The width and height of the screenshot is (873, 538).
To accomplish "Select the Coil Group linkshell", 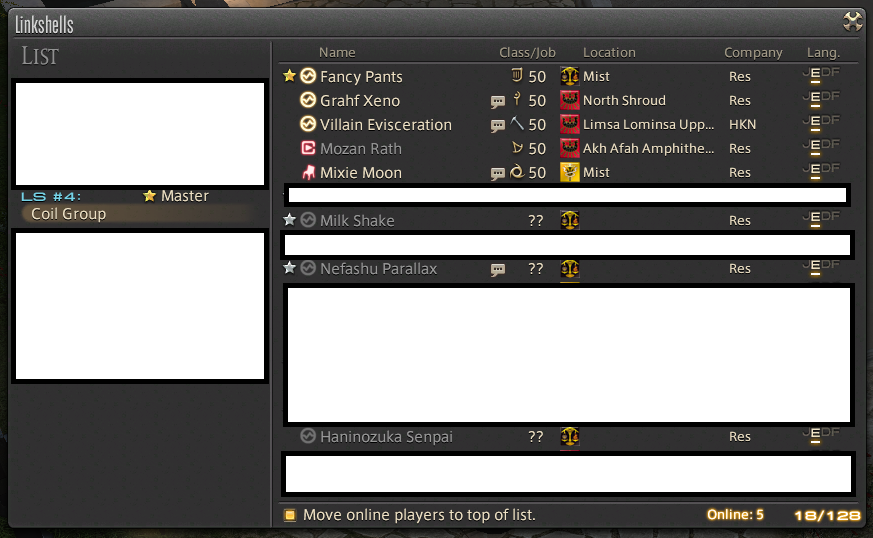I will [x=139, y=214].
